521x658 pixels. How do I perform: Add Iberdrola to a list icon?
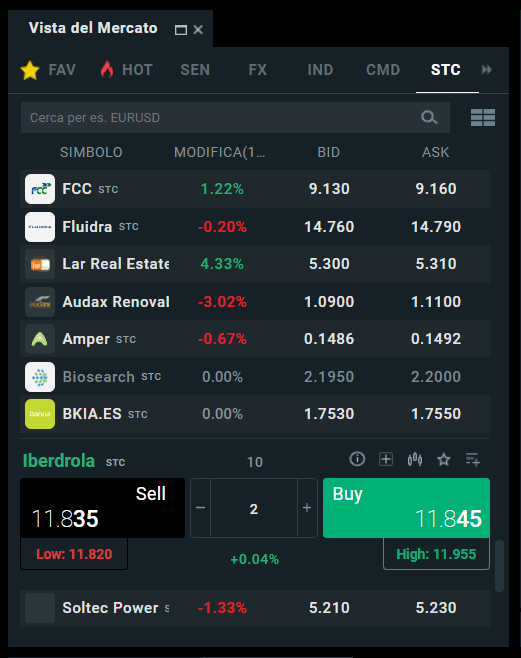(473, 459)
